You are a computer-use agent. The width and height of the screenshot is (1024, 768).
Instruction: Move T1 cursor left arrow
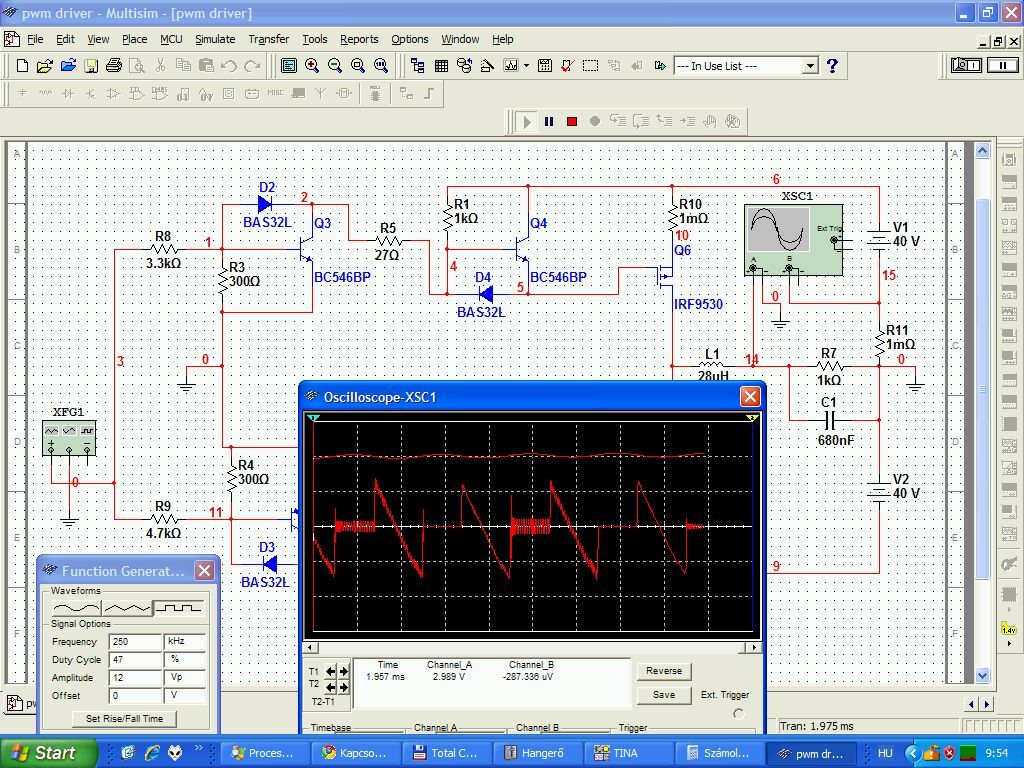(x=330, y=671)
